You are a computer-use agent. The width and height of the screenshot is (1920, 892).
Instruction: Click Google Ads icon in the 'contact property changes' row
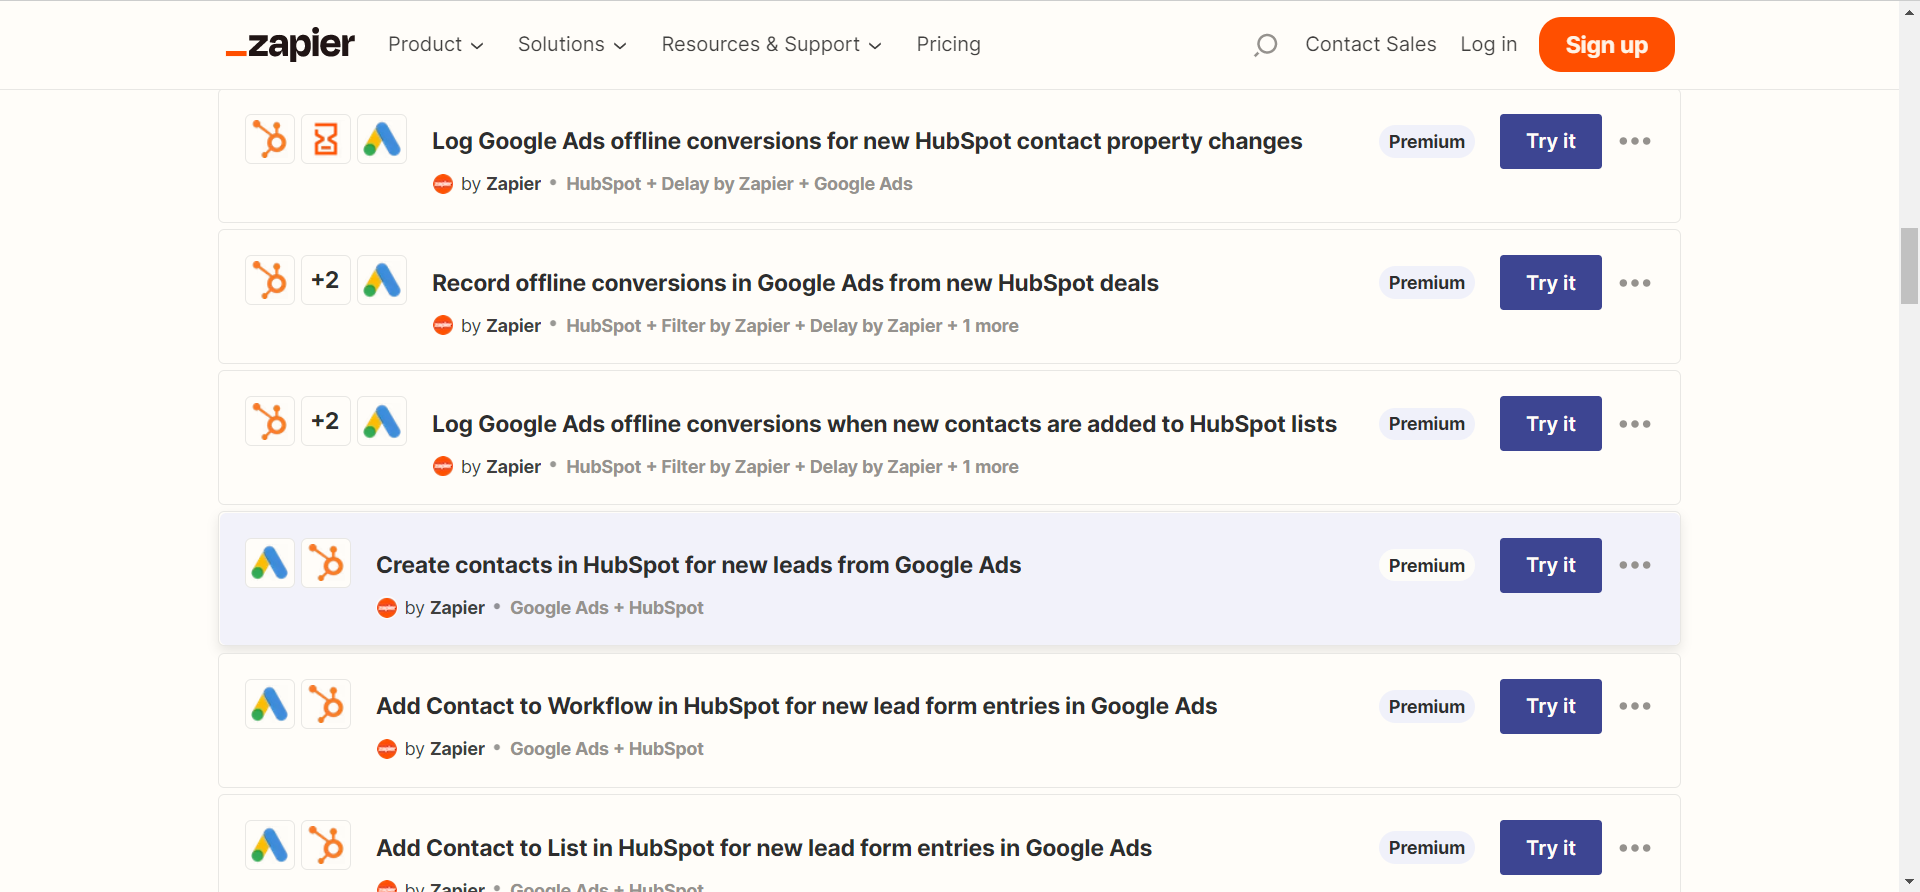(382, 139)
